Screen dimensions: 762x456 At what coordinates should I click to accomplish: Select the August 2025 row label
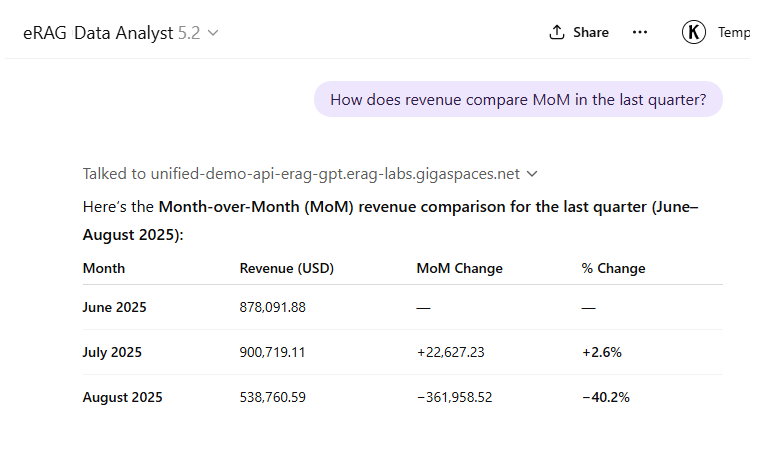click(122, 397)
